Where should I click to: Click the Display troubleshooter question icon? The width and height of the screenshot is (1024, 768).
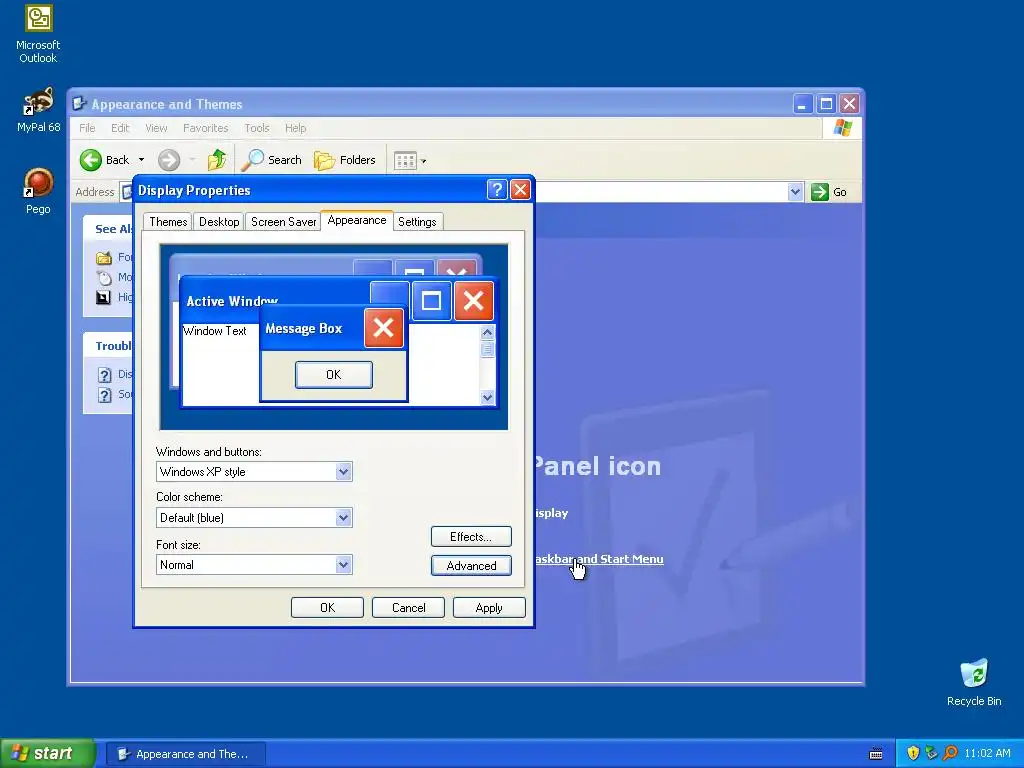104,375
